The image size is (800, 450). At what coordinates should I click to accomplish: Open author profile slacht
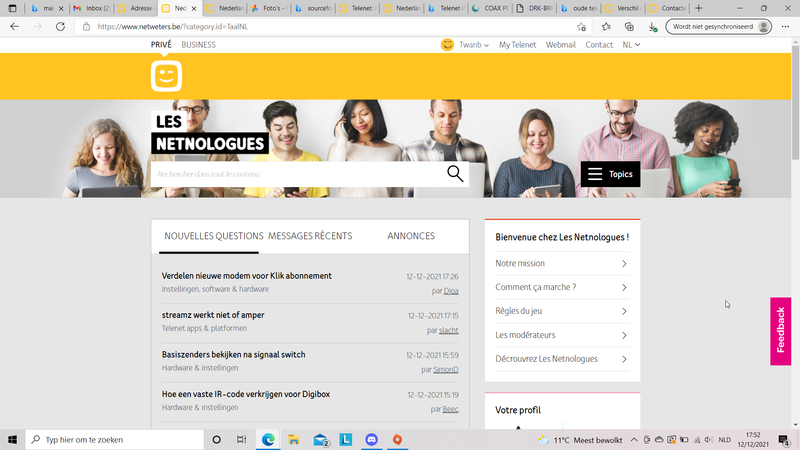tap(448, 330)
